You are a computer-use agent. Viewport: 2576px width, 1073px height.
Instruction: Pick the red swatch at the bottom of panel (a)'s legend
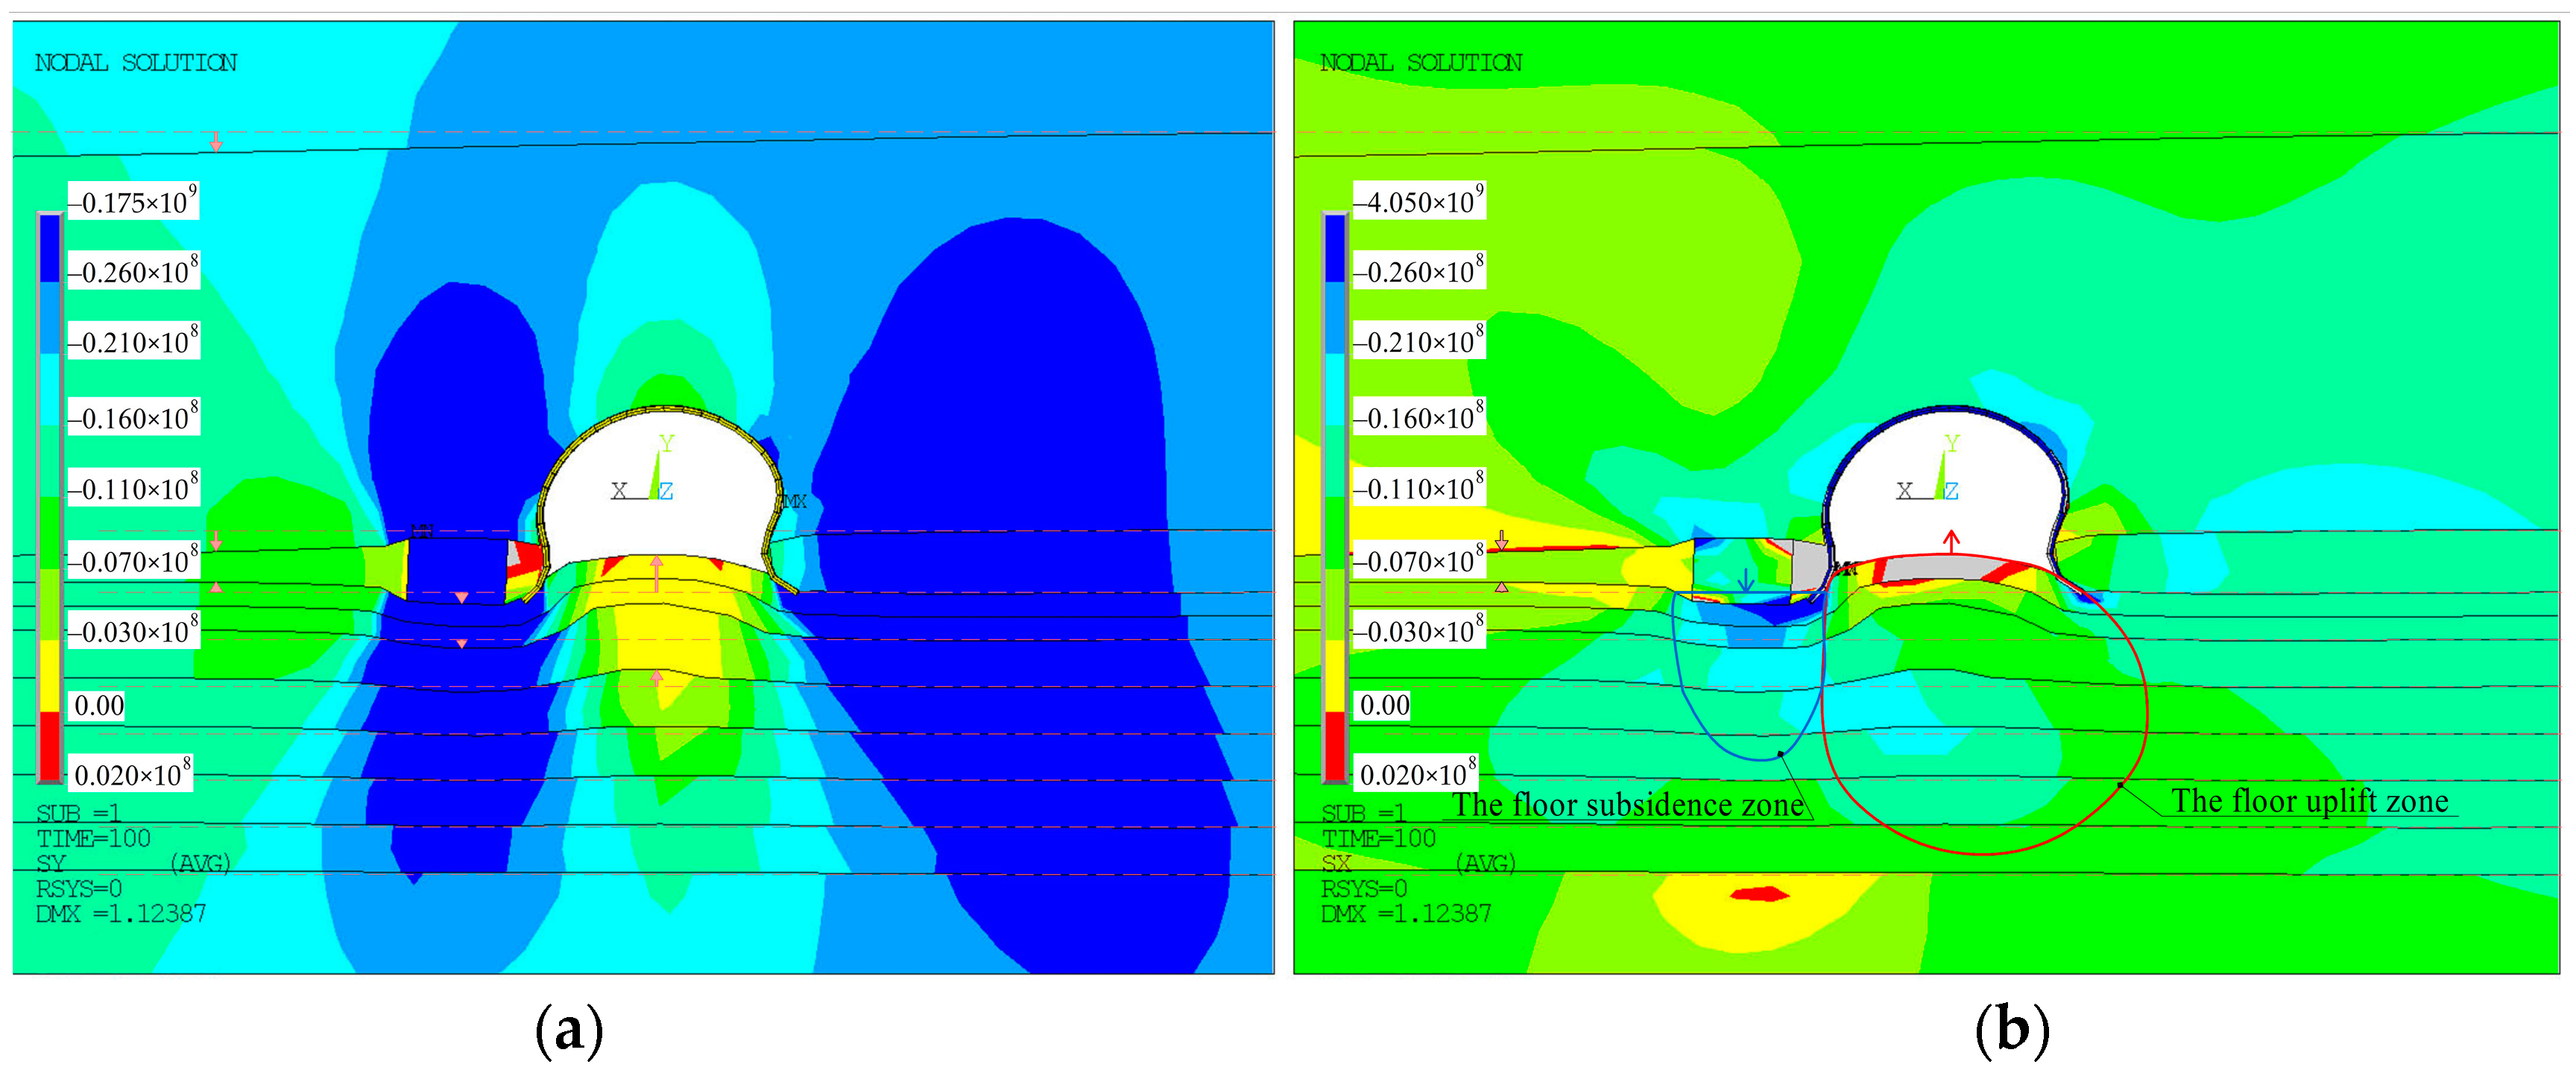(x=49, y=745)
